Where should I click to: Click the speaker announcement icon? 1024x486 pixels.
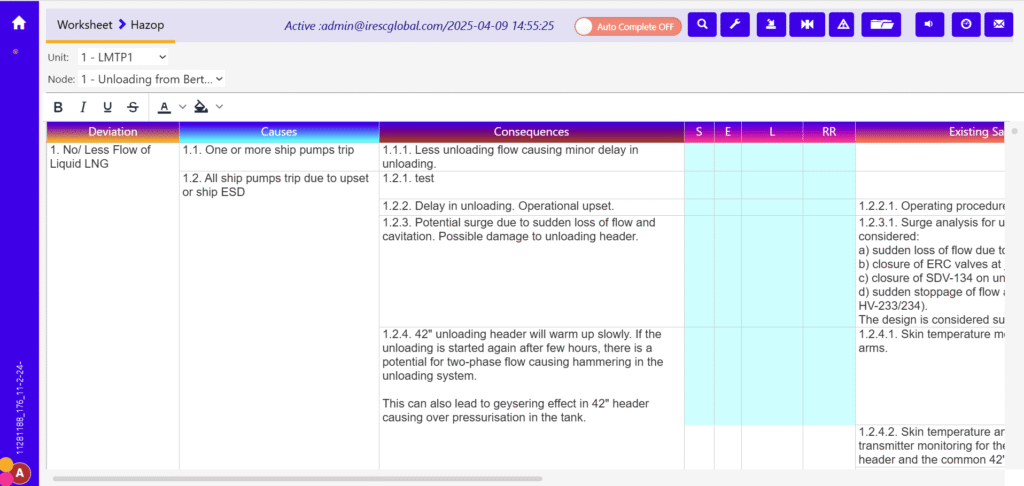point(929,24)
